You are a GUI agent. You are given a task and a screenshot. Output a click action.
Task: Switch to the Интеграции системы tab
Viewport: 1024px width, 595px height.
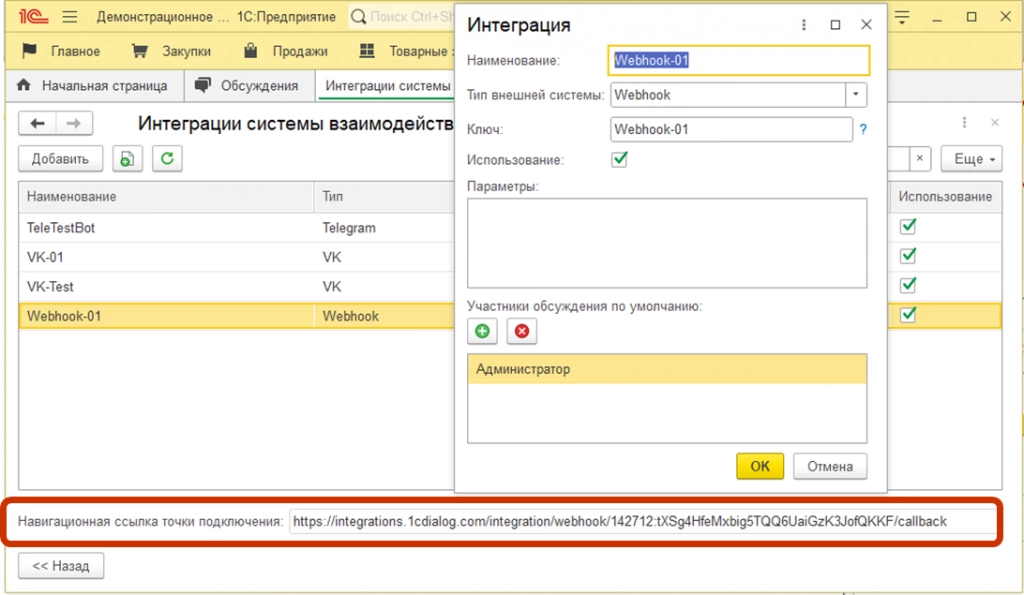point(386,86)
